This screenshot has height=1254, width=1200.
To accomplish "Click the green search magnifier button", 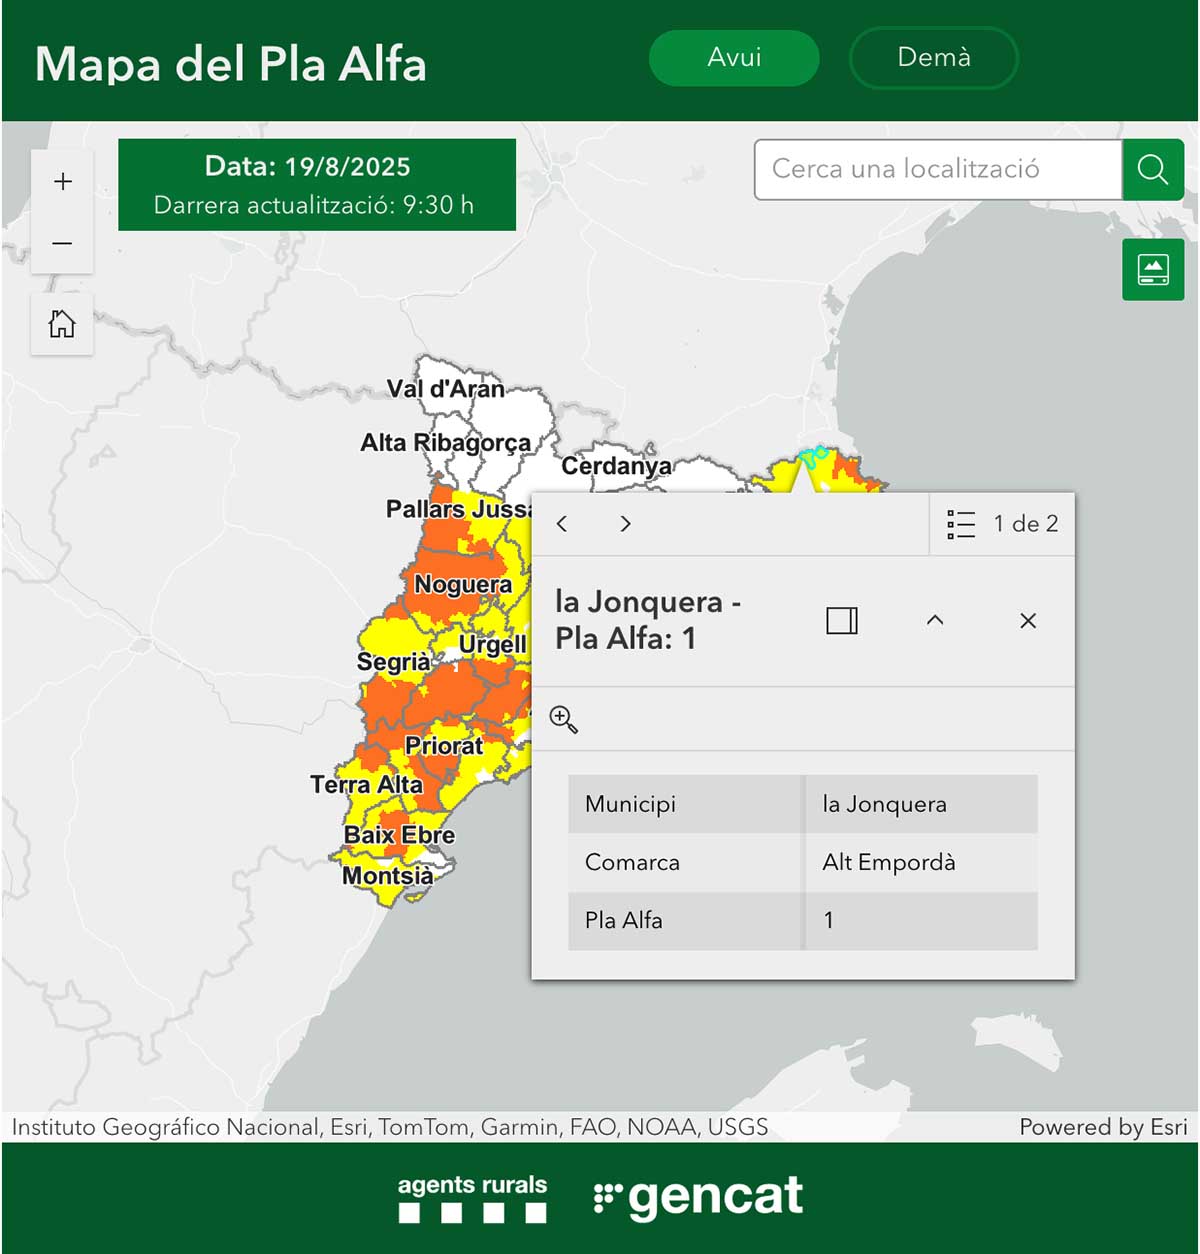I will [x=1153, y=170].
